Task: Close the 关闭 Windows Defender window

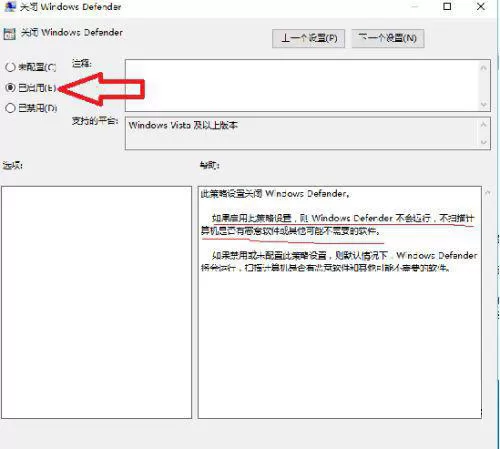Action: 481,6
